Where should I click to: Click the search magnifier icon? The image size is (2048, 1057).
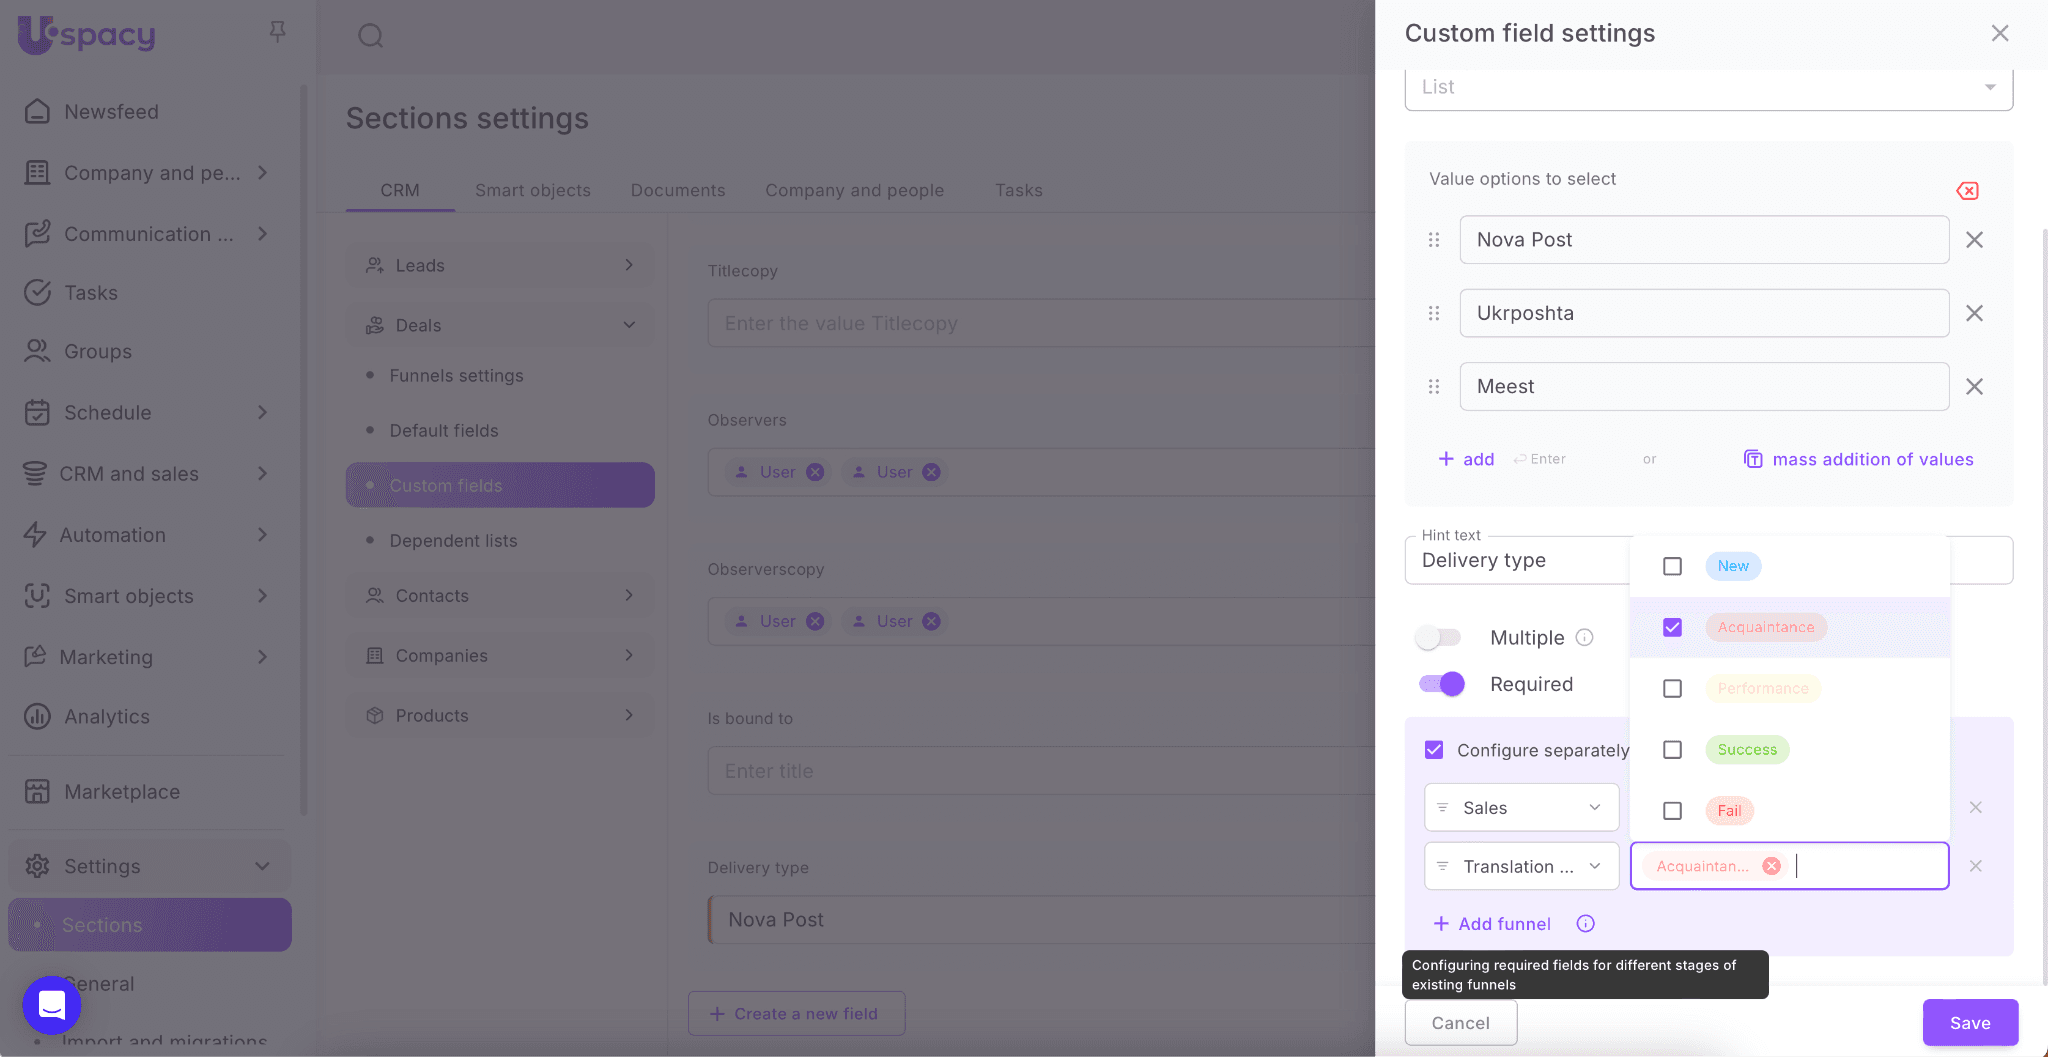pyautogui.click(x=371, y=36)
